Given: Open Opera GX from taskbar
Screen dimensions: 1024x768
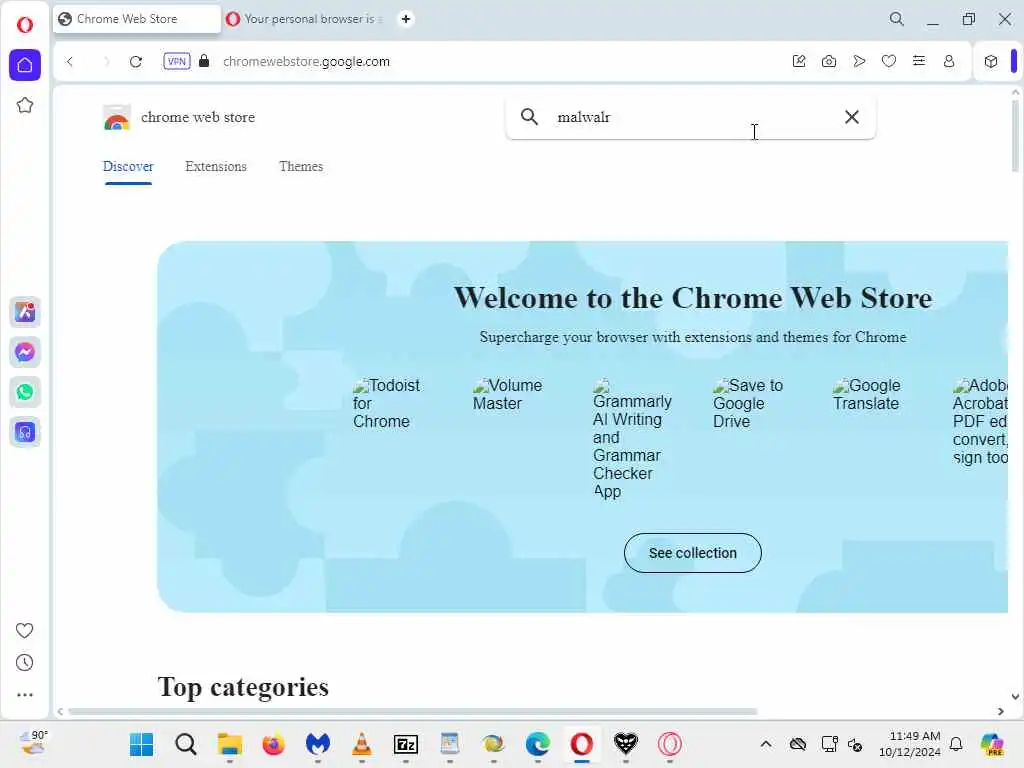Looking at the screenshot, I should [x=669, y=744].
